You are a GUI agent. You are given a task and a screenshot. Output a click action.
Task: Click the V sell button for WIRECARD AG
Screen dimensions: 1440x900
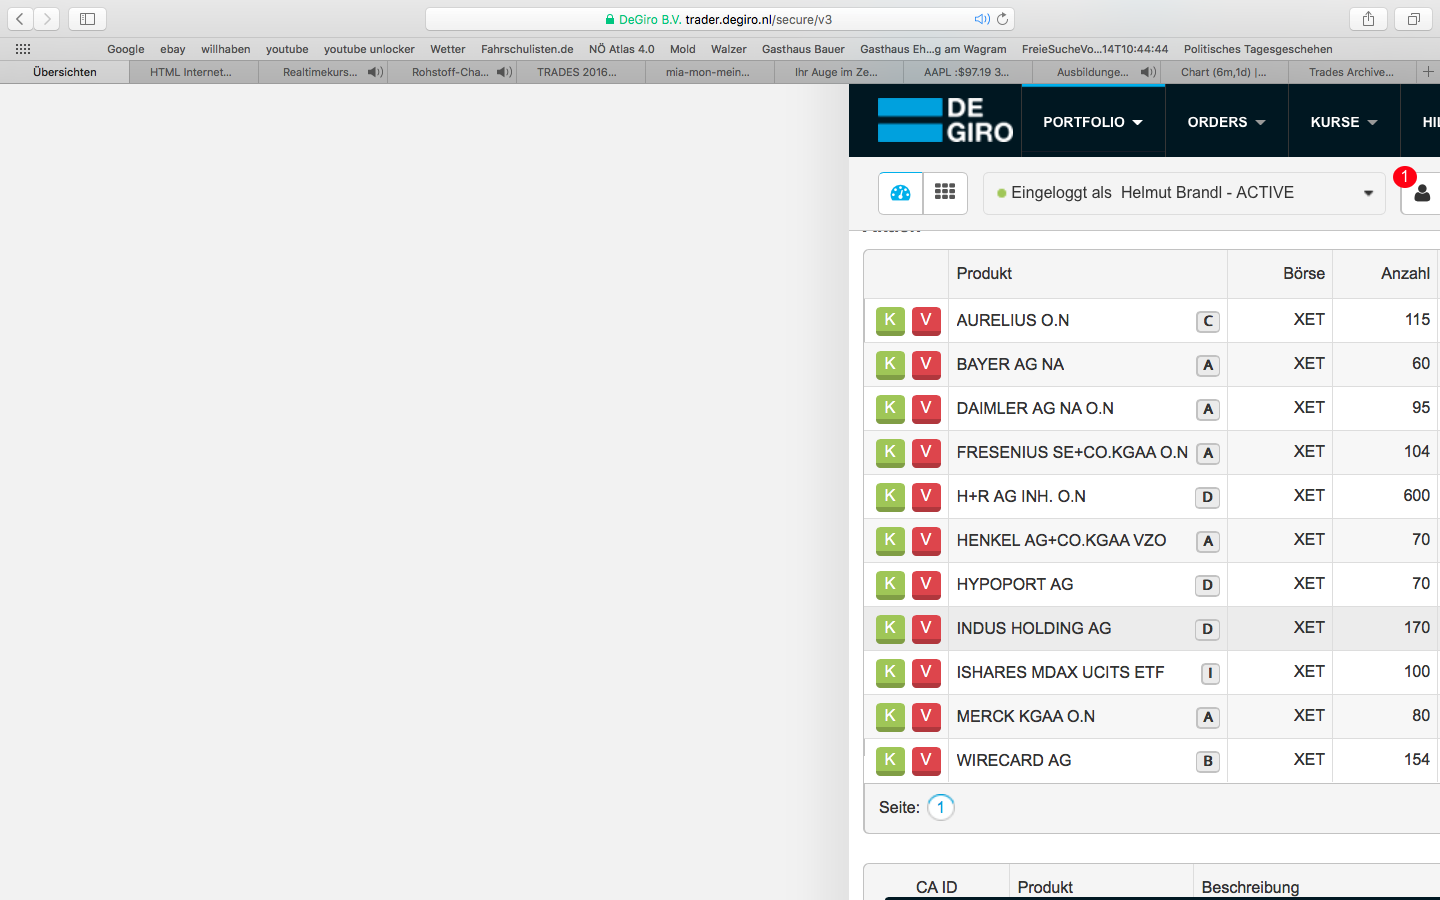[926, 761]
